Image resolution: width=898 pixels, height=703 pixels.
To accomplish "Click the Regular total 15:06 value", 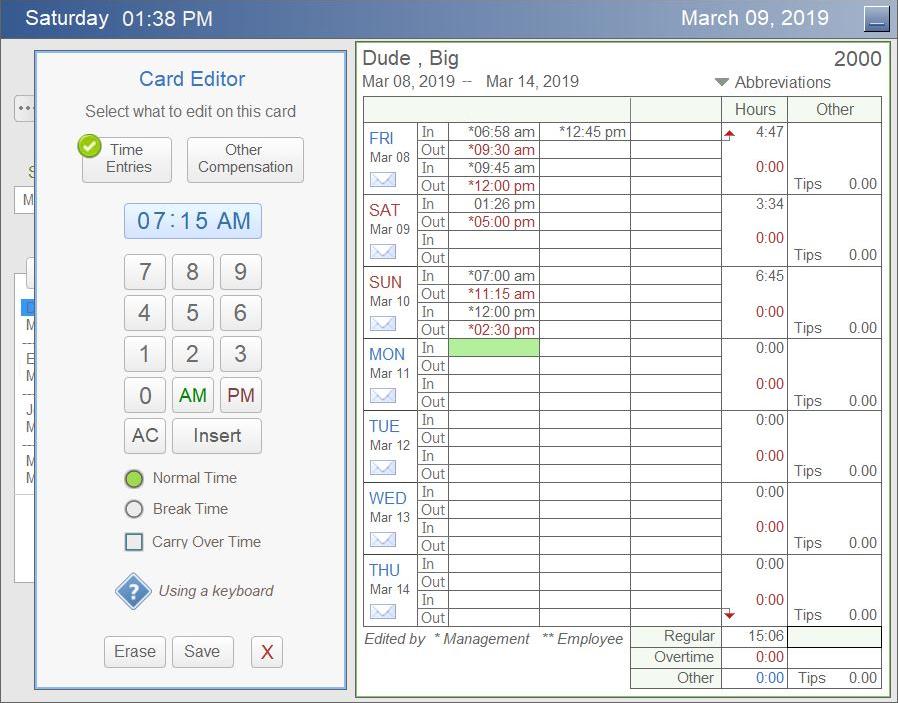I will pyautogui.click(x=766, y=636).
